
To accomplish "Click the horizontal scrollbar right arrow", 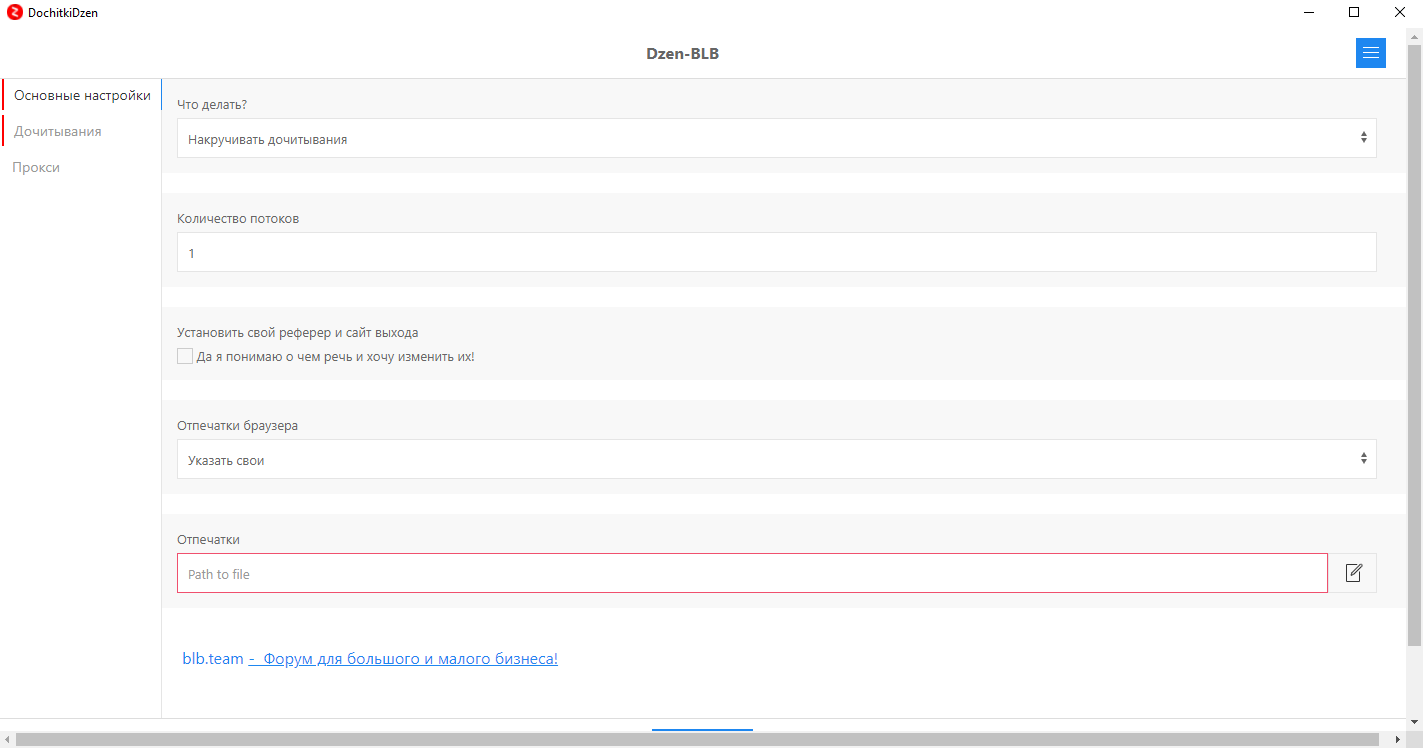I will click(1398, 739).
